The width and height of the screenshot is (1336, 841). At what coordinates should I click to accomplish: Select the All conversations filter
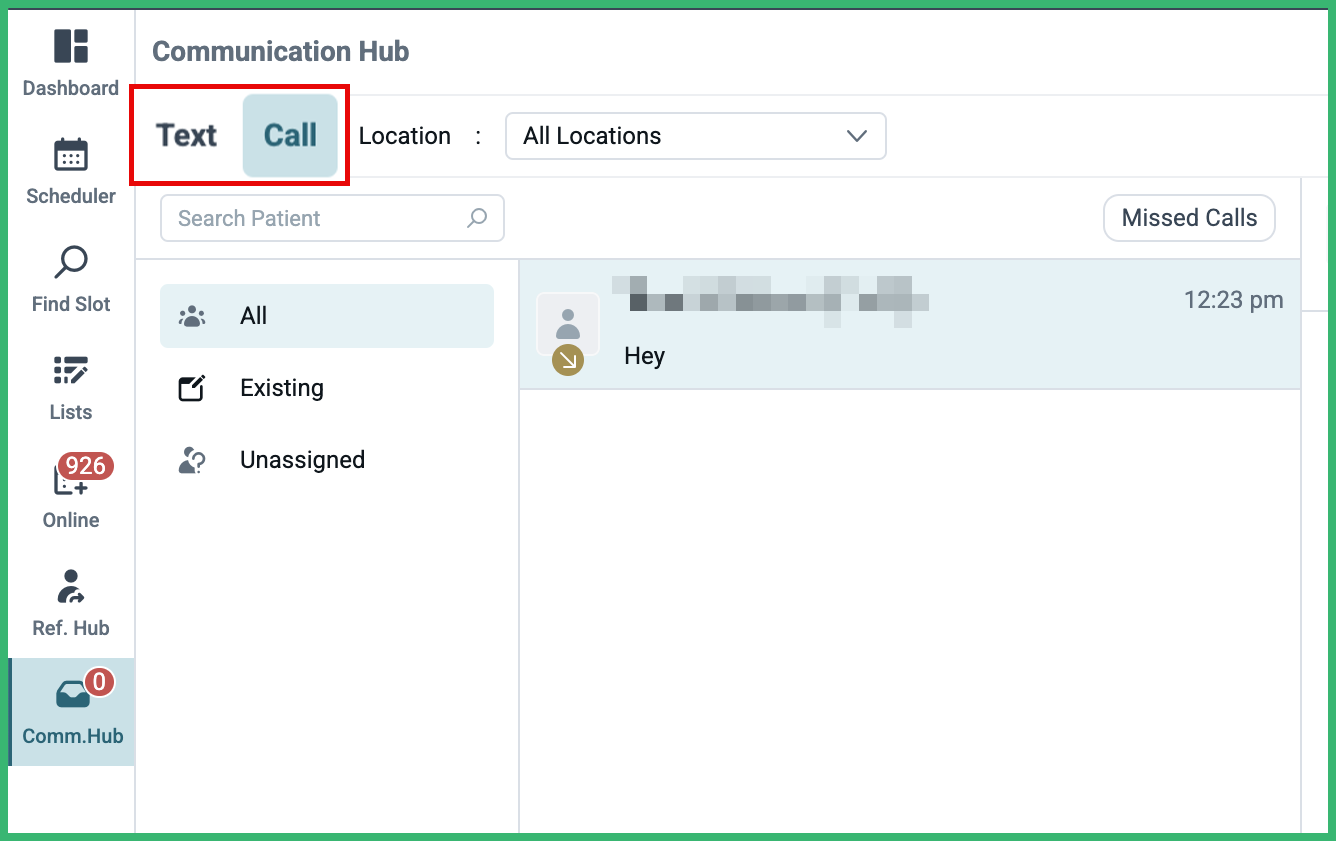(253, 316)
